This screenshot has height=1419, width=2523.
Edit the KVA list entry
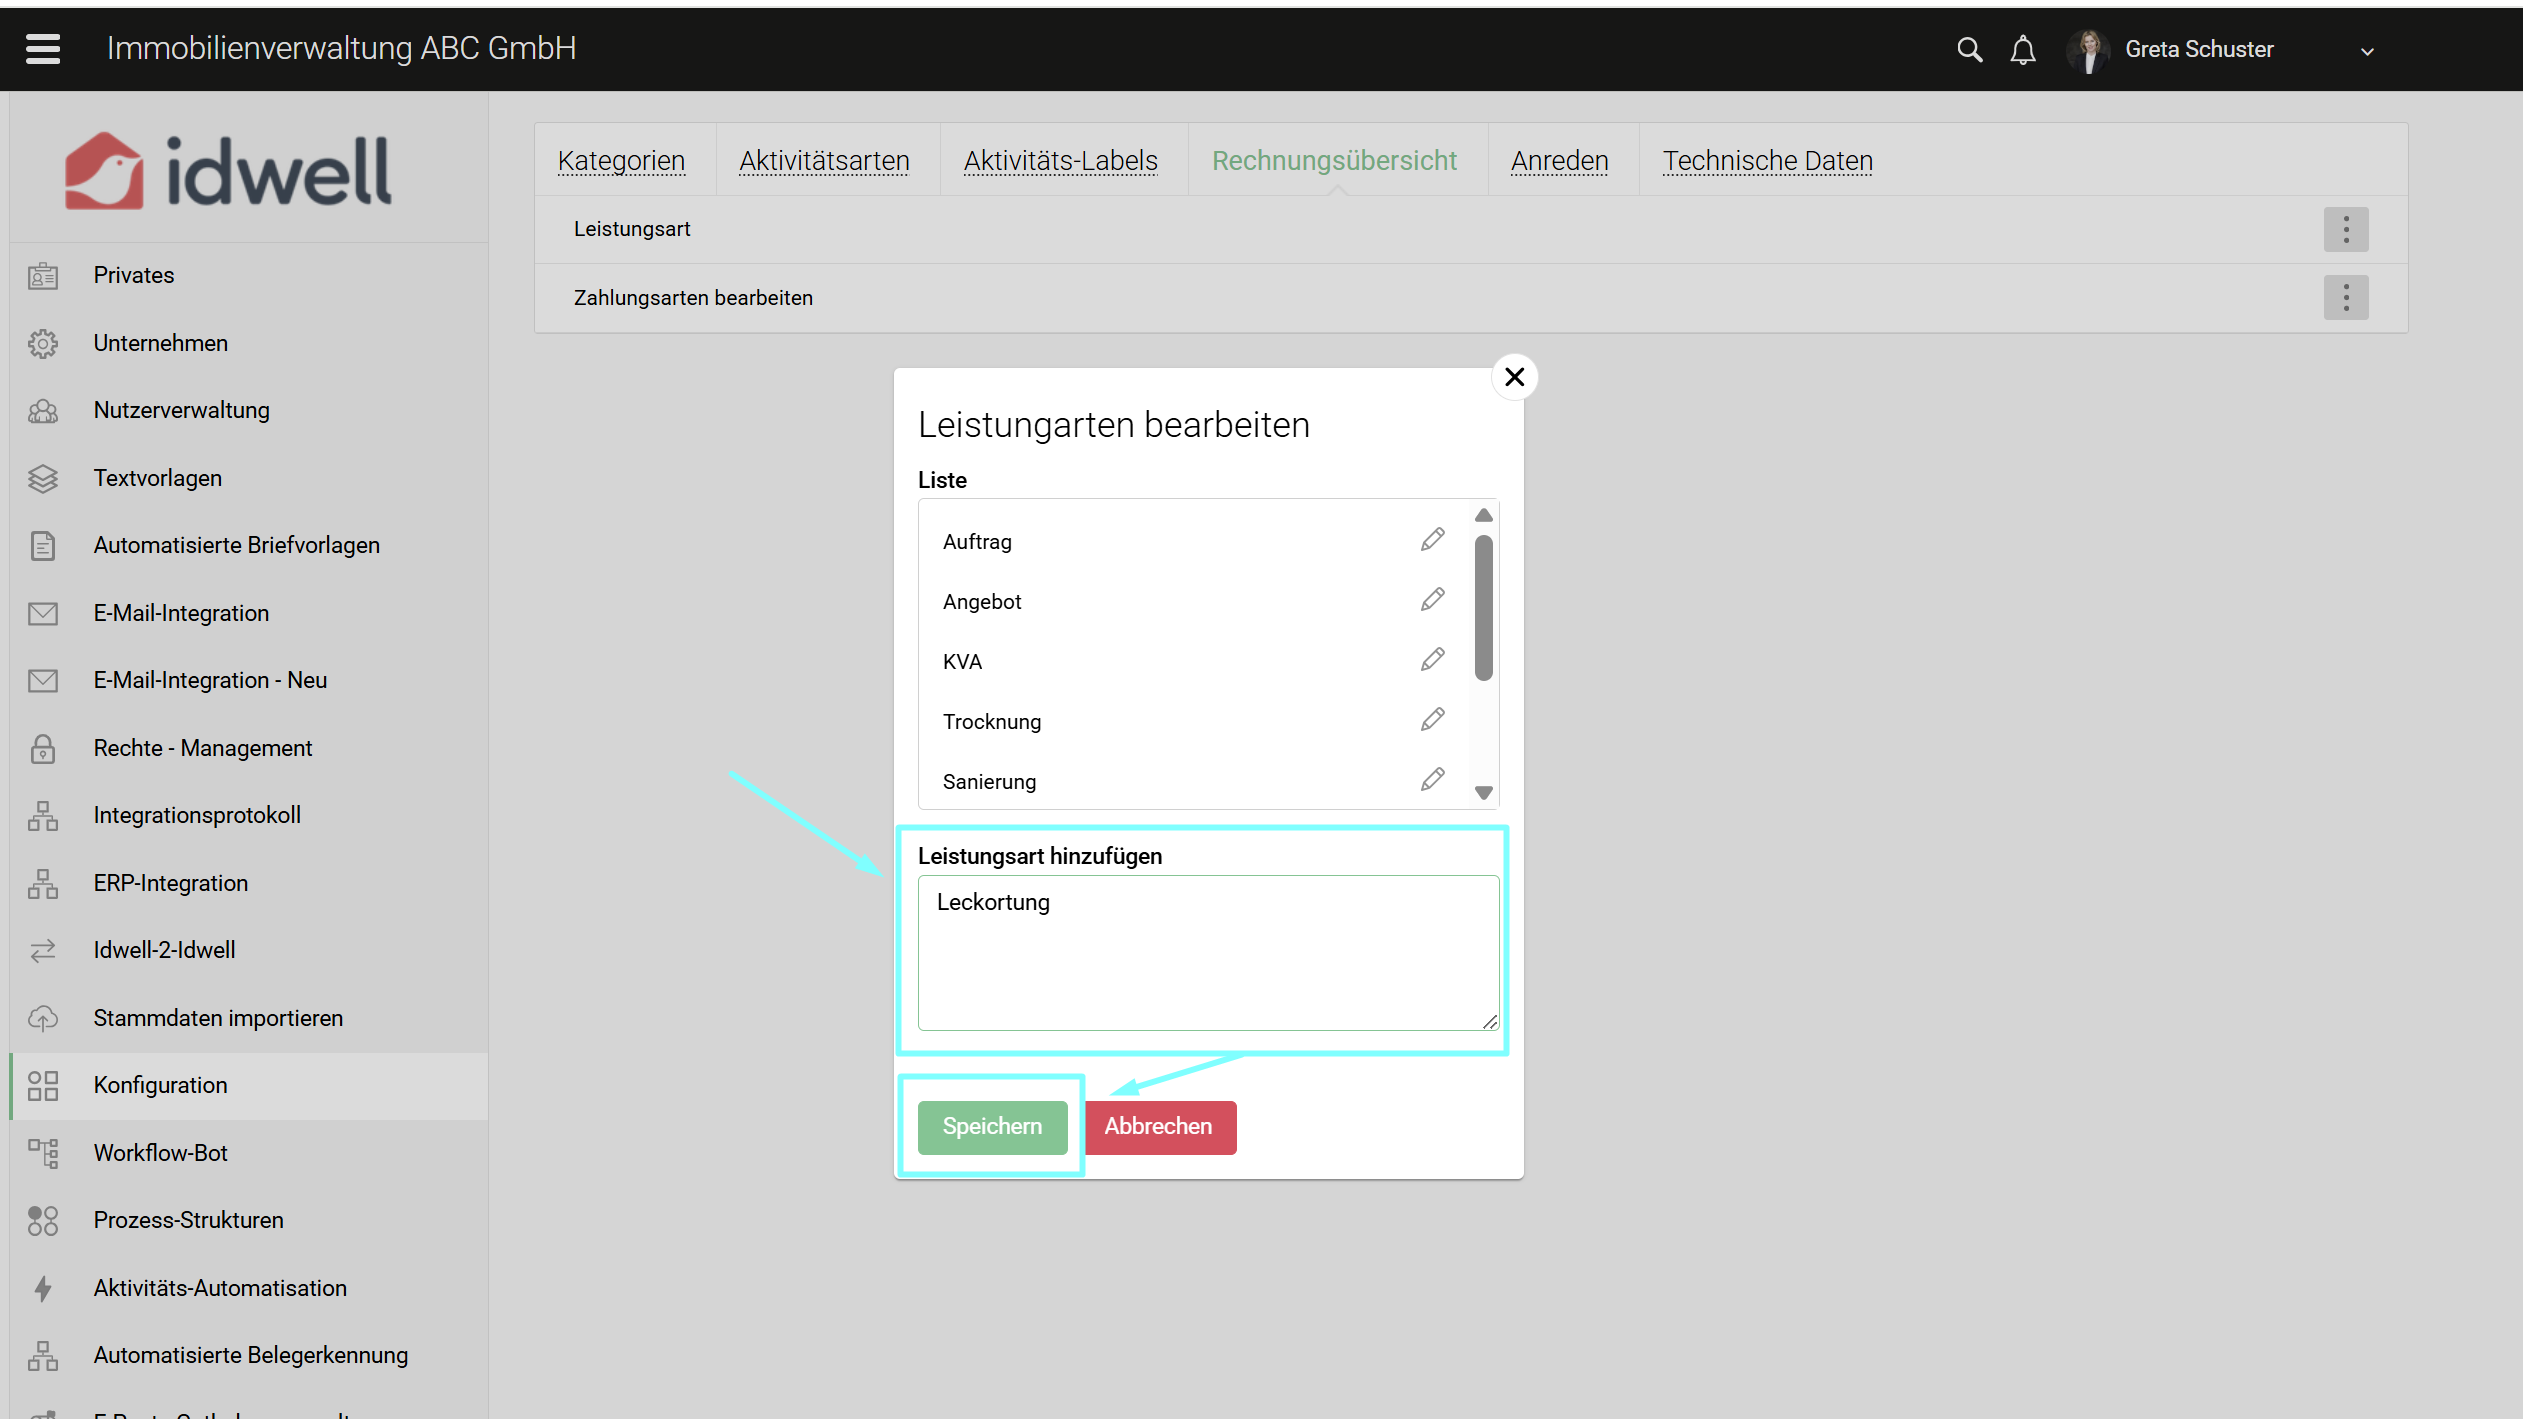(1432, 660)
